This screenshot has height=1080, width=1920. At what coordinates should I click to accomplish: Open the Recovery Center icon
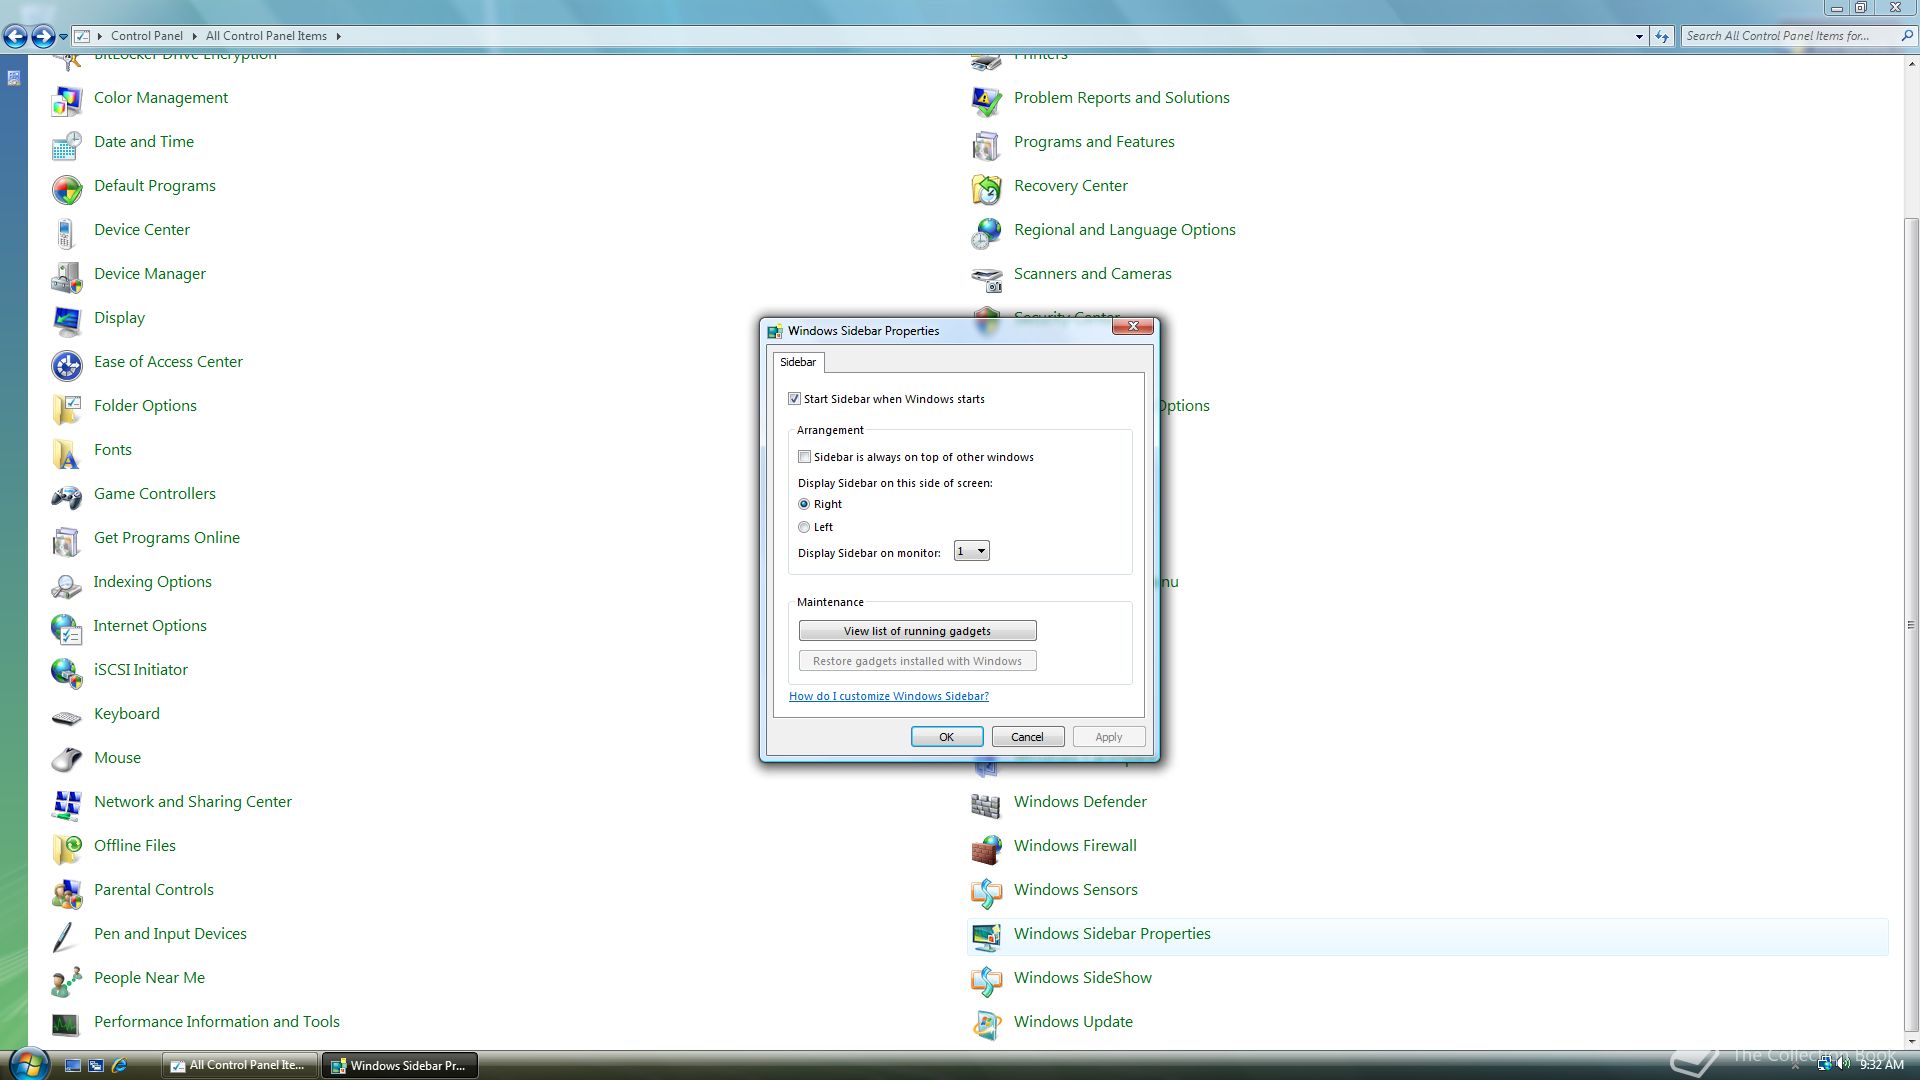point(987,188)
